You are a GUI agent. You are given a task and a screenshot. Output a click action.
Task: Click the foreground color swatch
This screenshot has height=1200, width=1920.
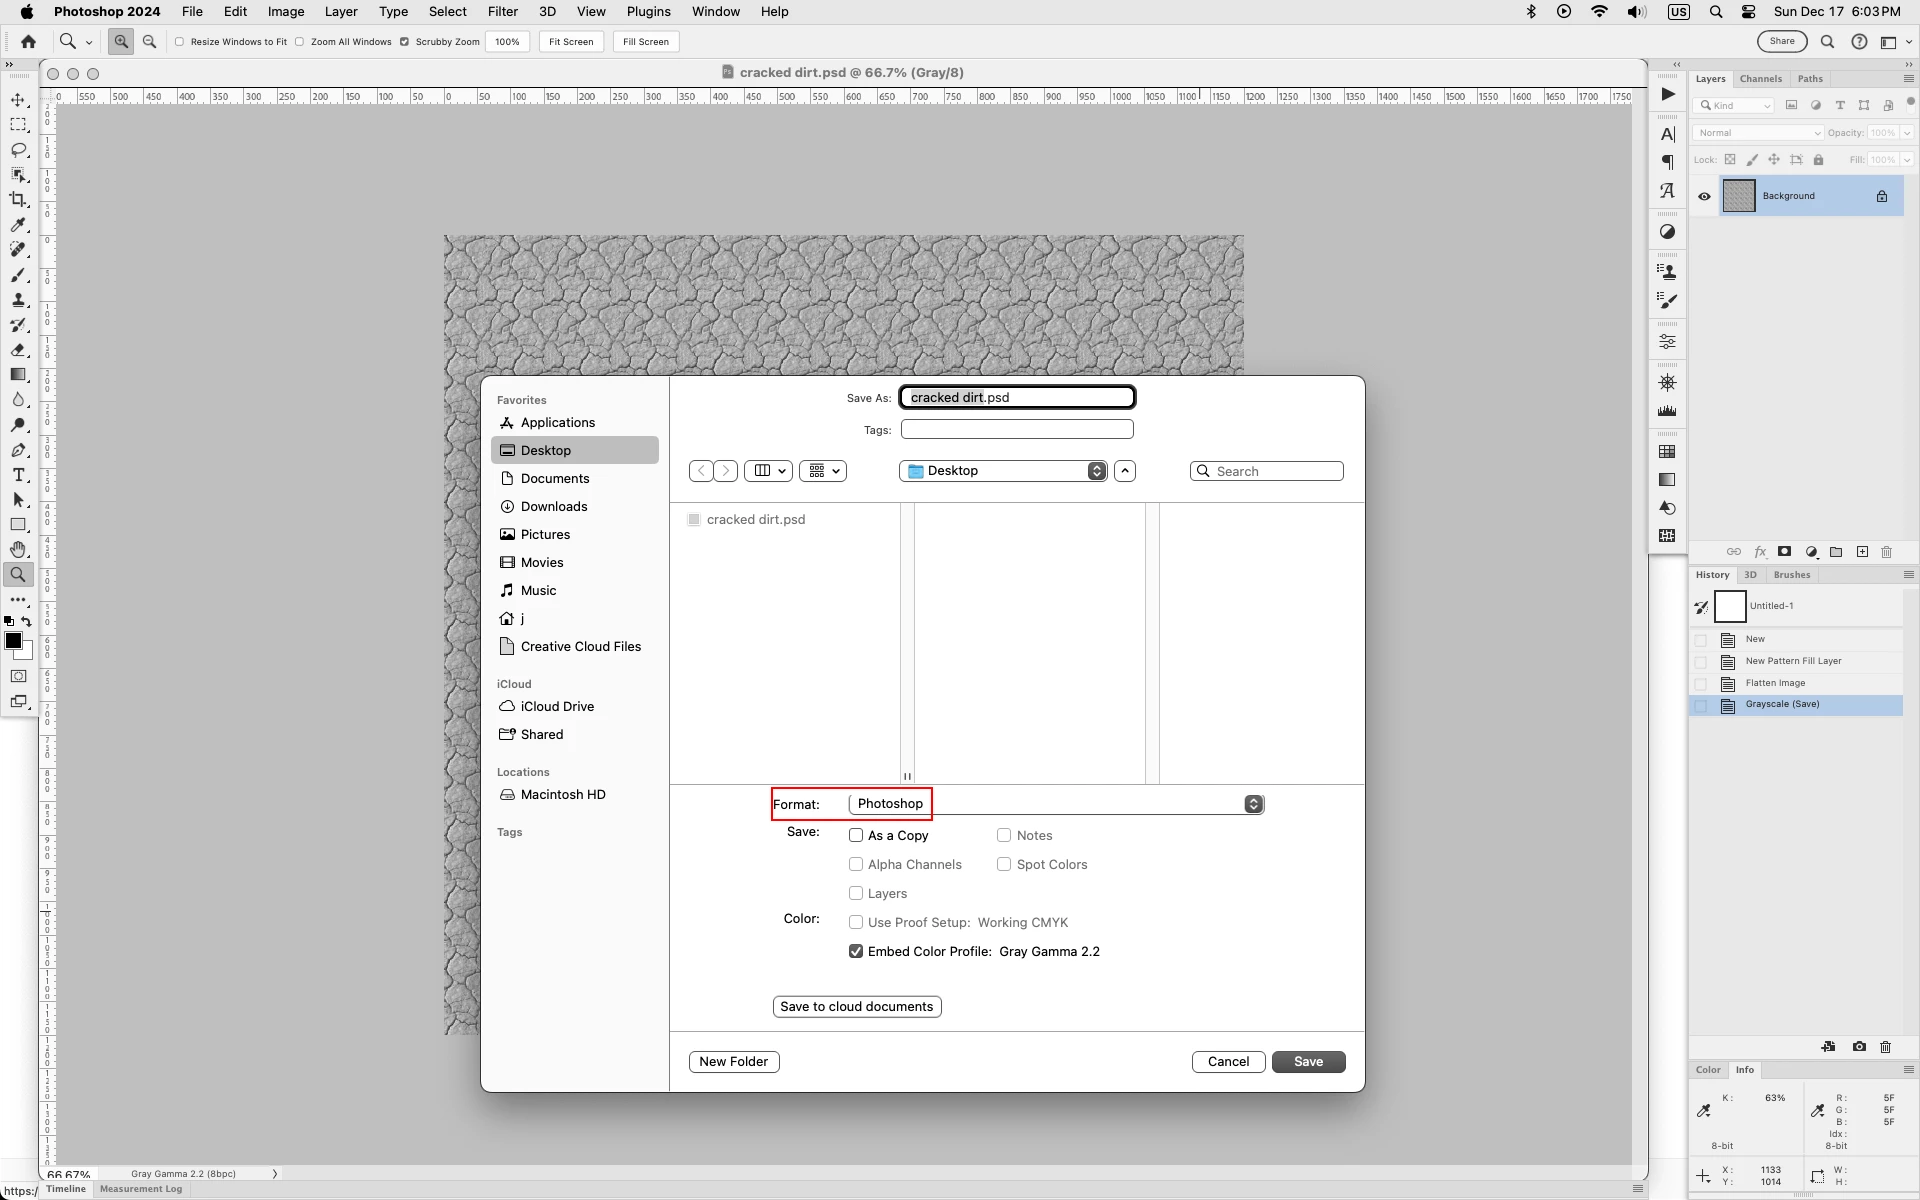[x=13, y=641]
